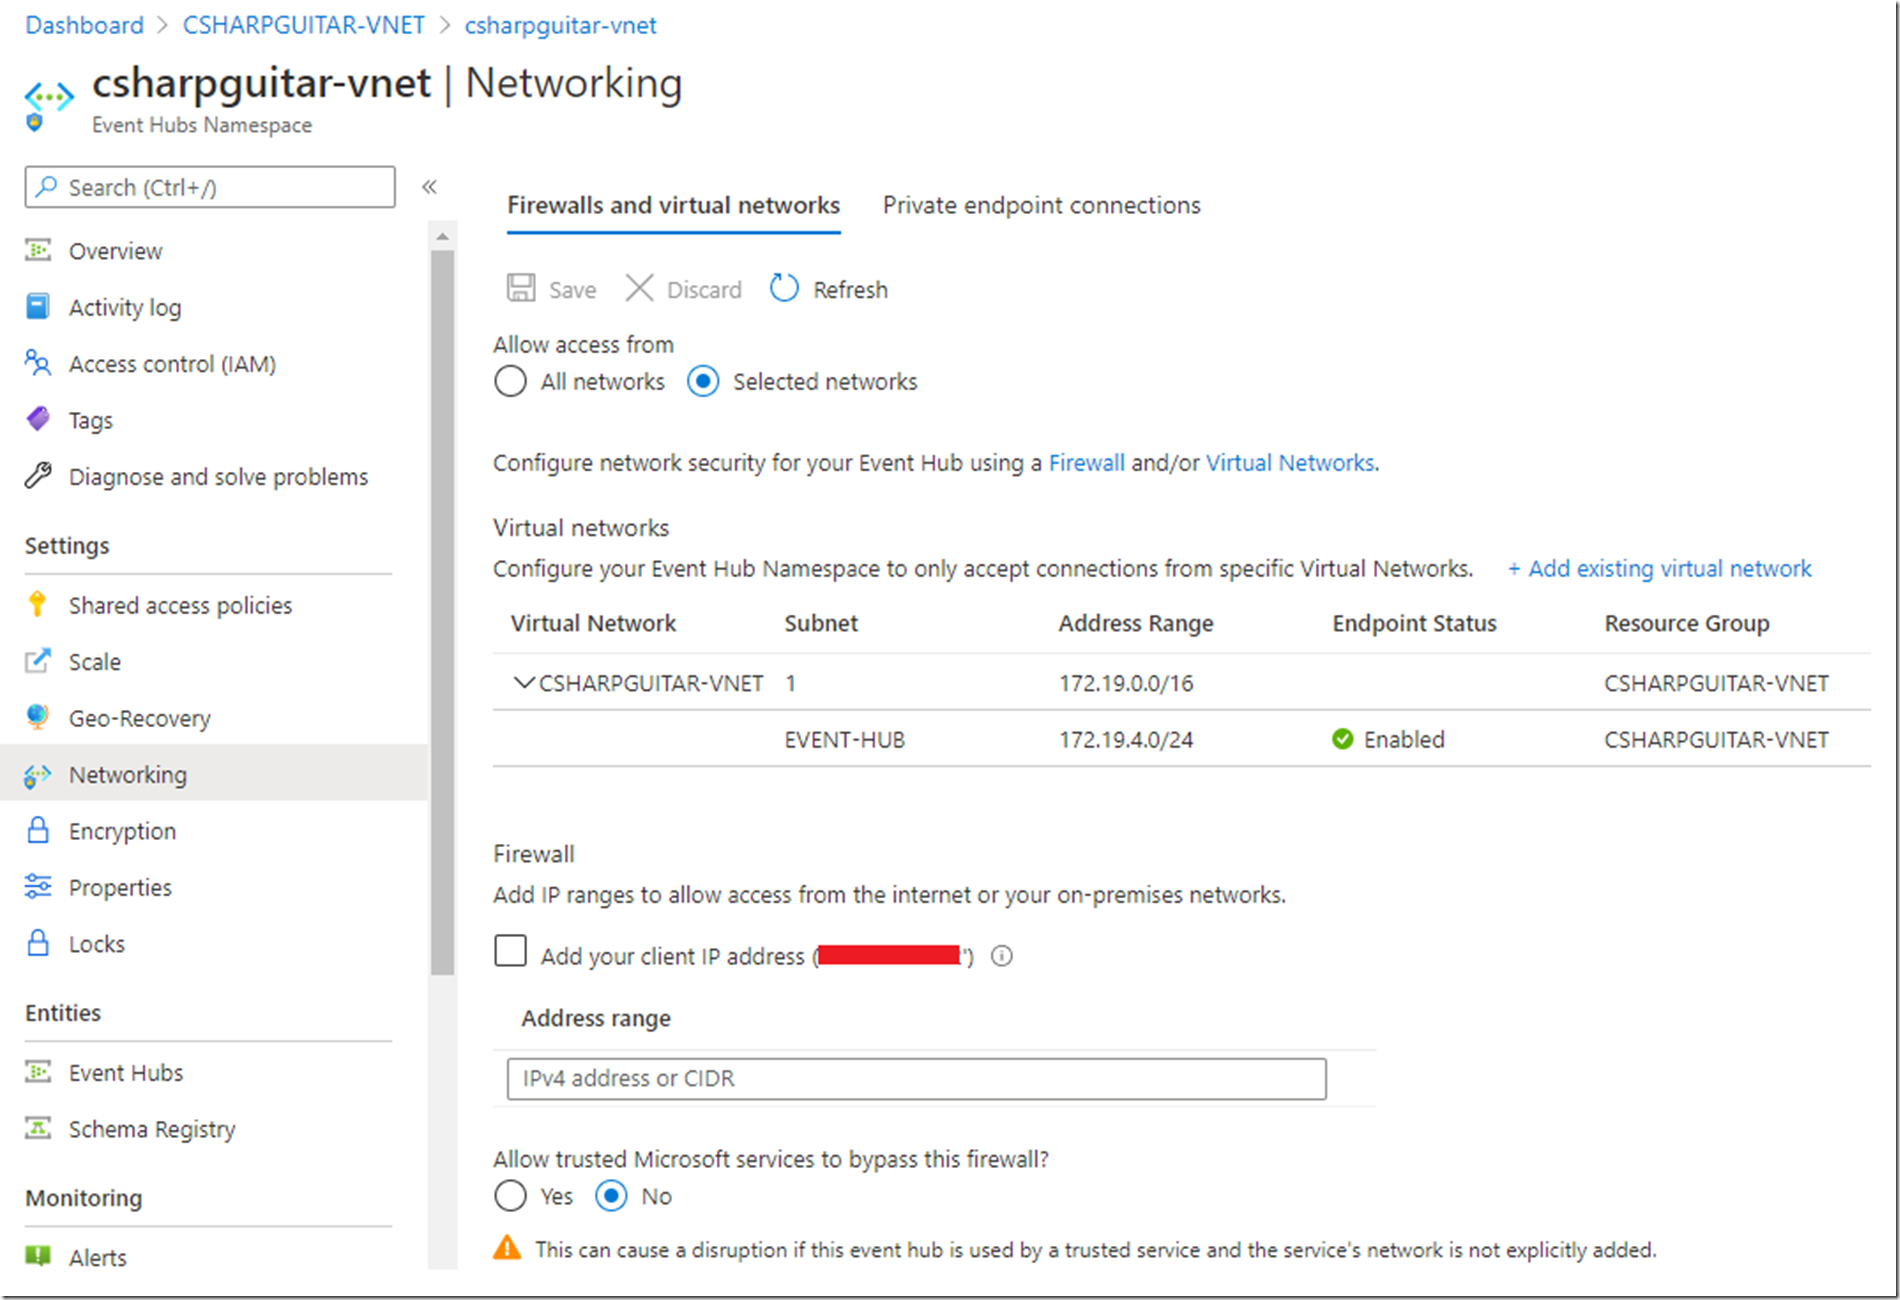Click the Activity log icon
1900x1300 pixels.
(x=38, y=306)
